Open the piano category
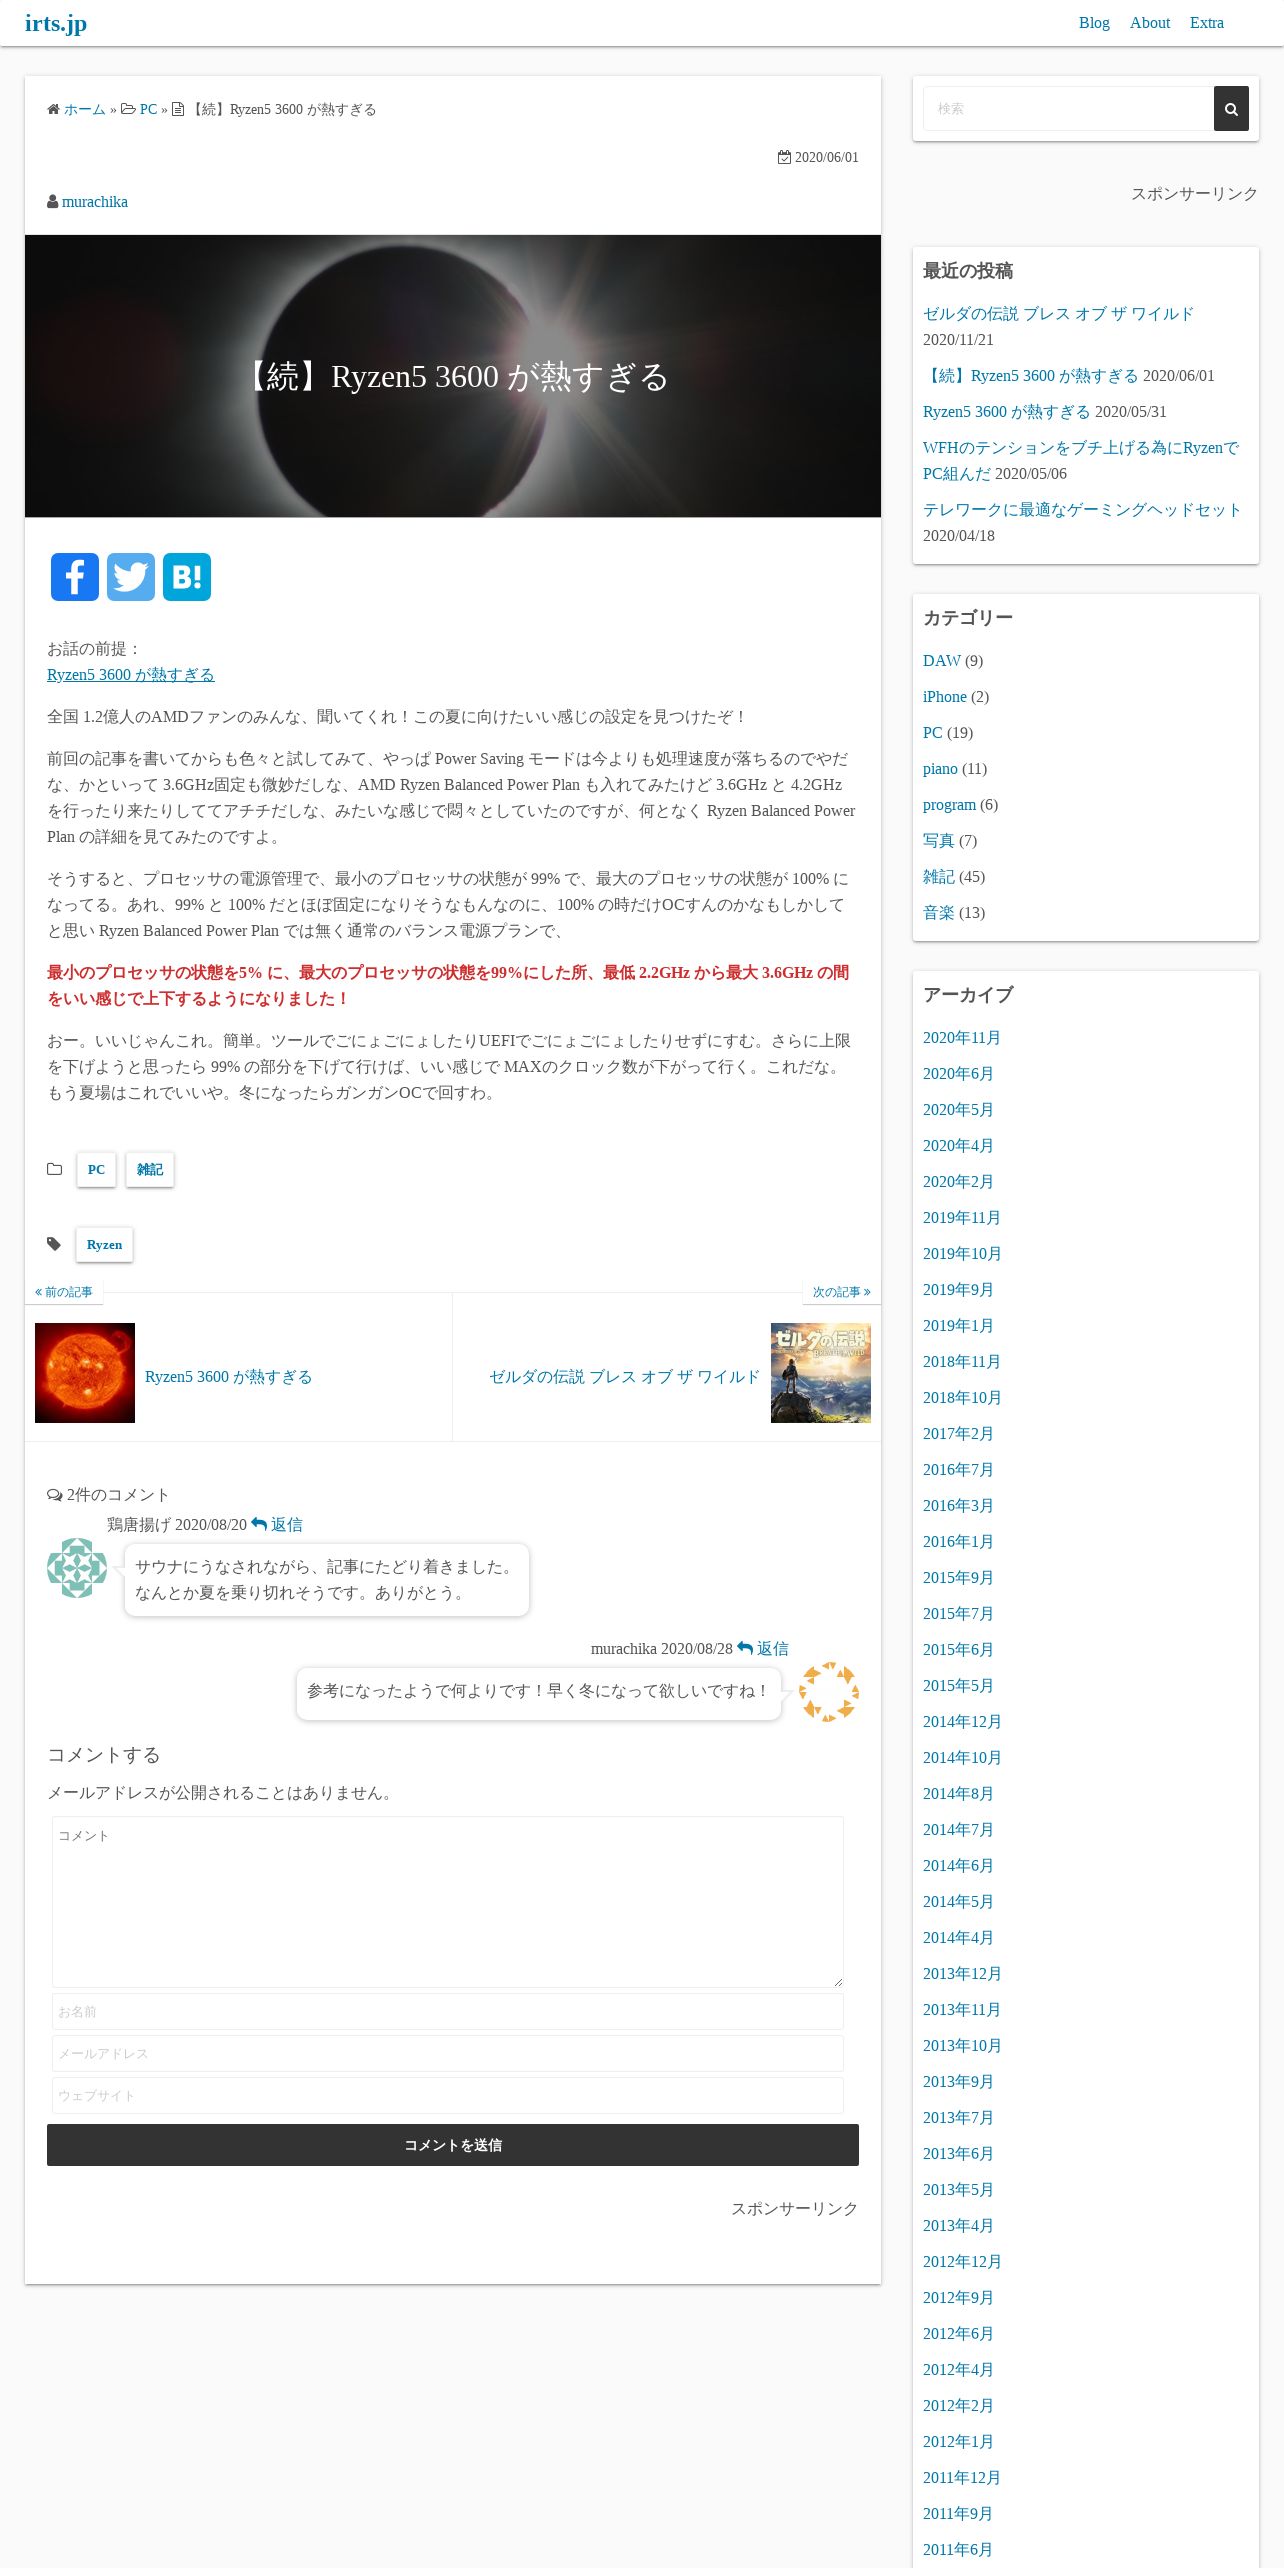The width and height of the screenshot is (1284, 2568). 940,769
